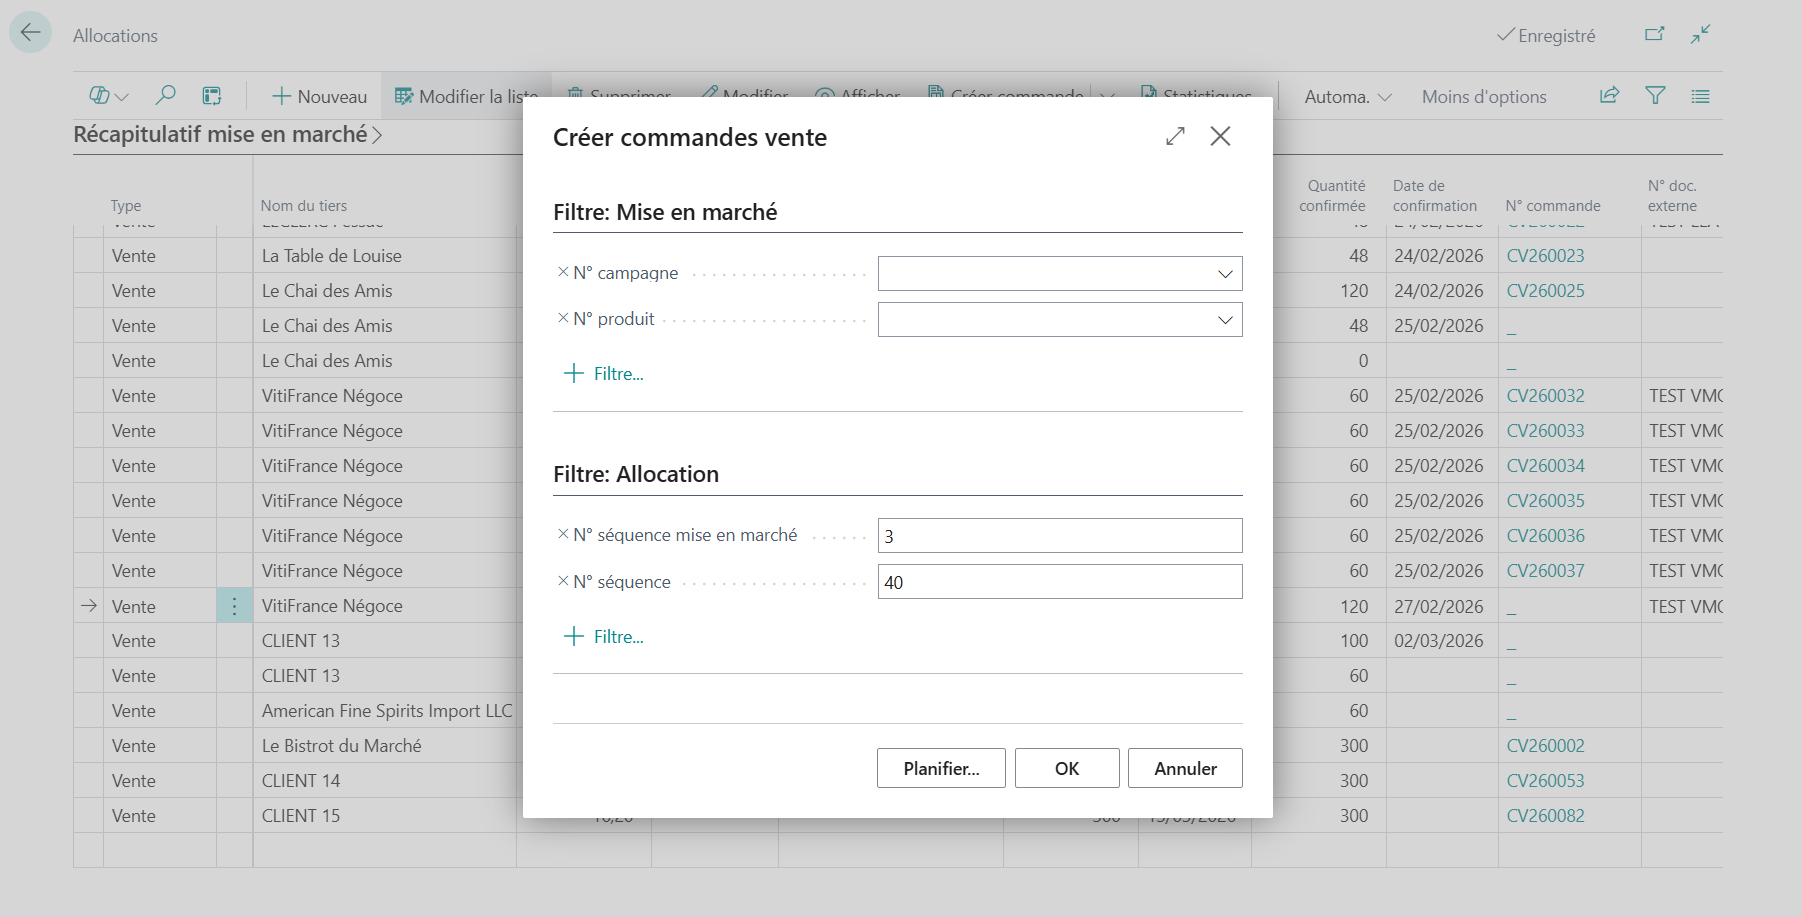
Task: Open page in new window icon
Action: [1655, 35]
